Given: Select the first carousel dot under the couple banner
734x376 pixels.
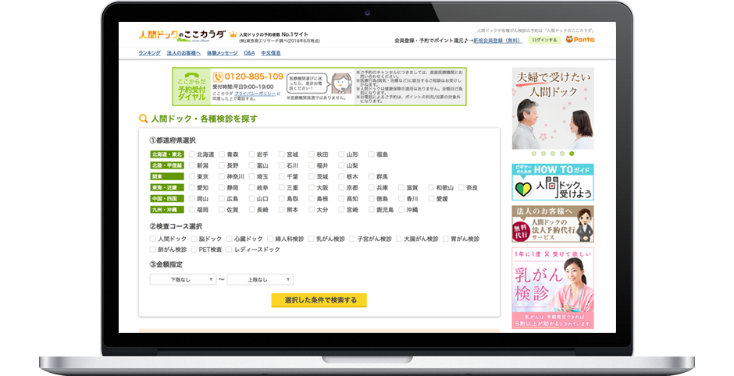Looking at the screenshot, I should click(534, 154).
